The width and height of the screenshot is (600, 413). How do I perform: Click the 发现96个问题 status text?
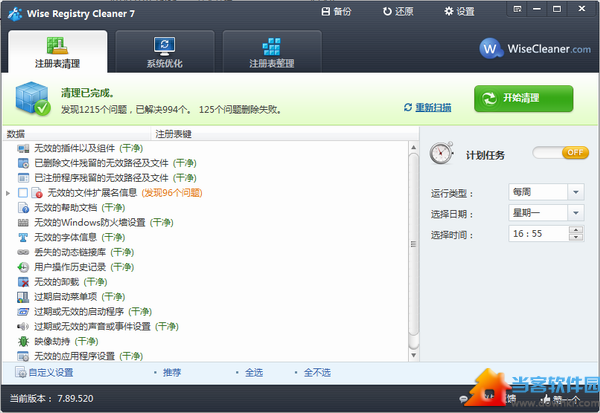[x=172, y=193]
